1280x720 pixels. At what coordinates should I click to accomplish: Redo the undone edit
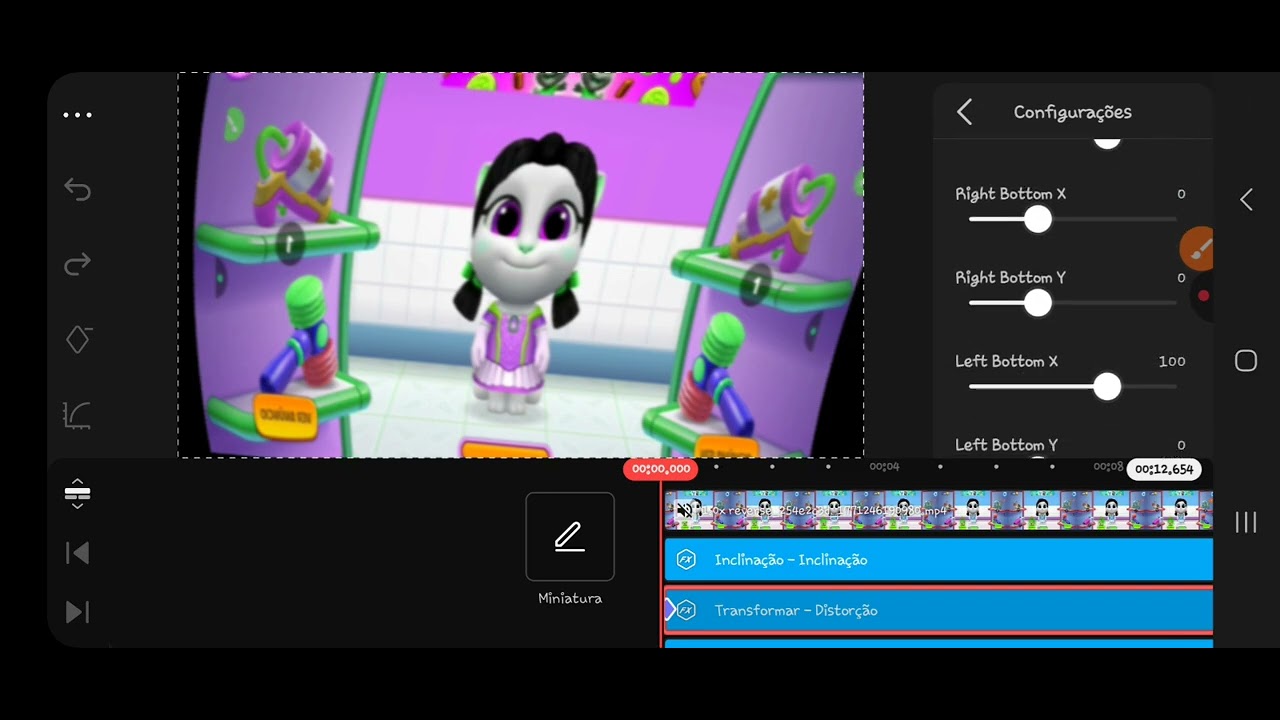(x=77, y=264)
